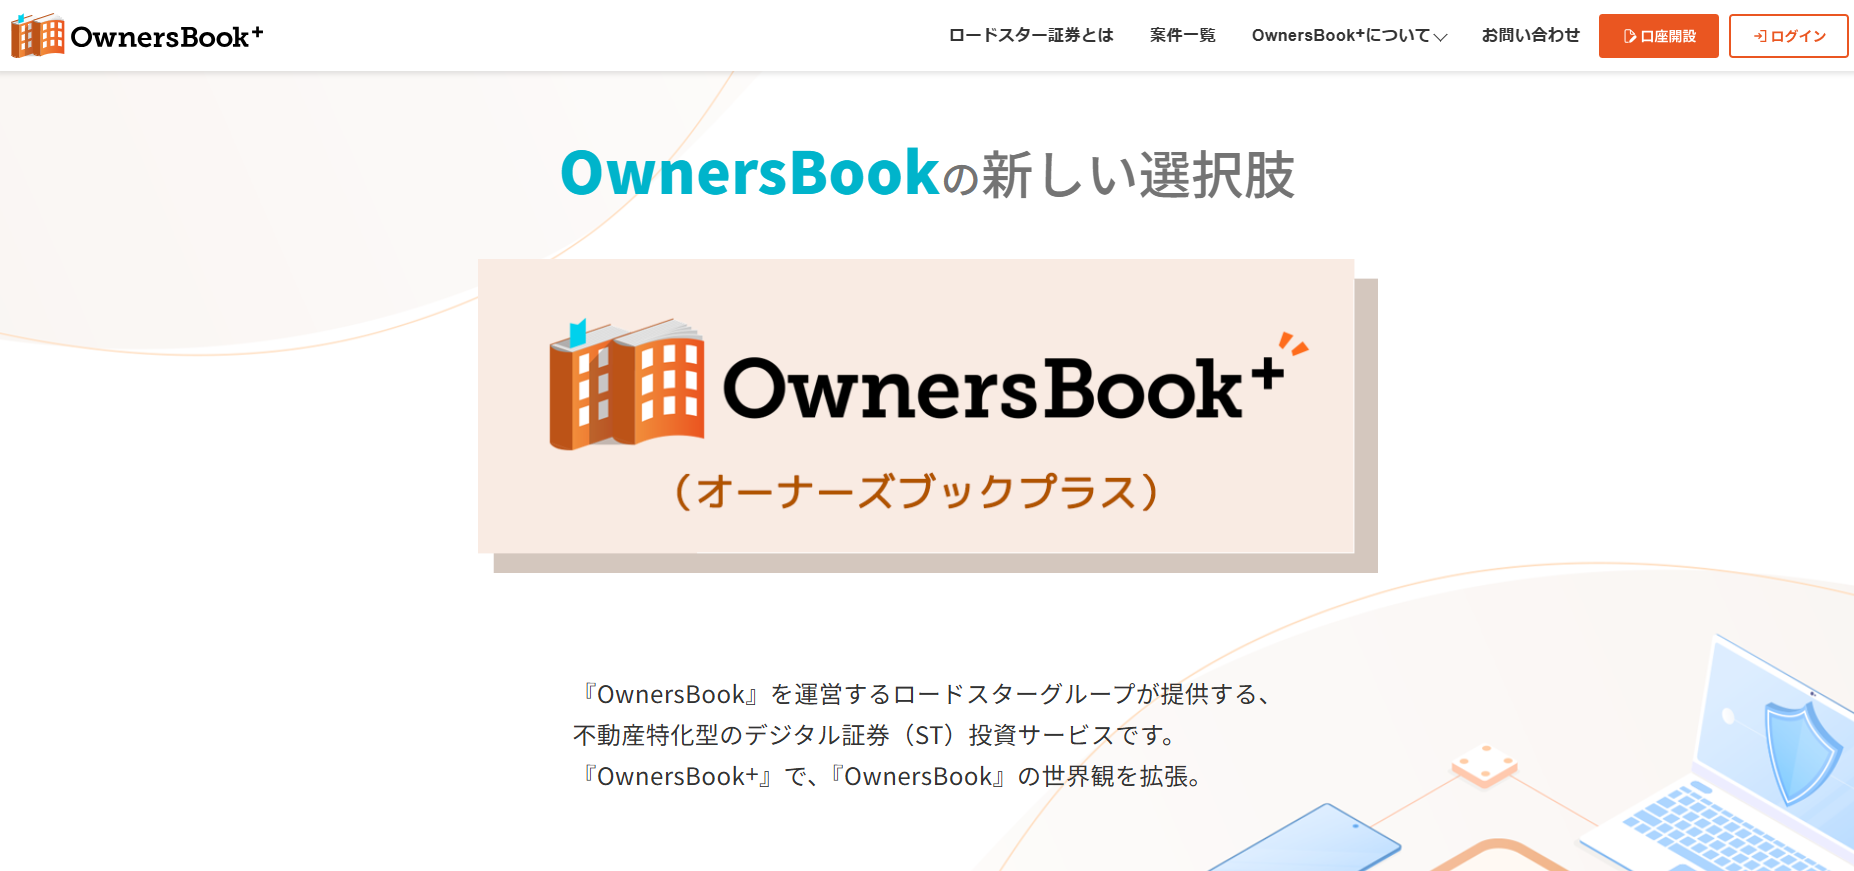The image size is (1854, 871).
Task: Click the line 不動産特化型のデジタル証券（ST）投資サービスです。
Action: point(877,735)
